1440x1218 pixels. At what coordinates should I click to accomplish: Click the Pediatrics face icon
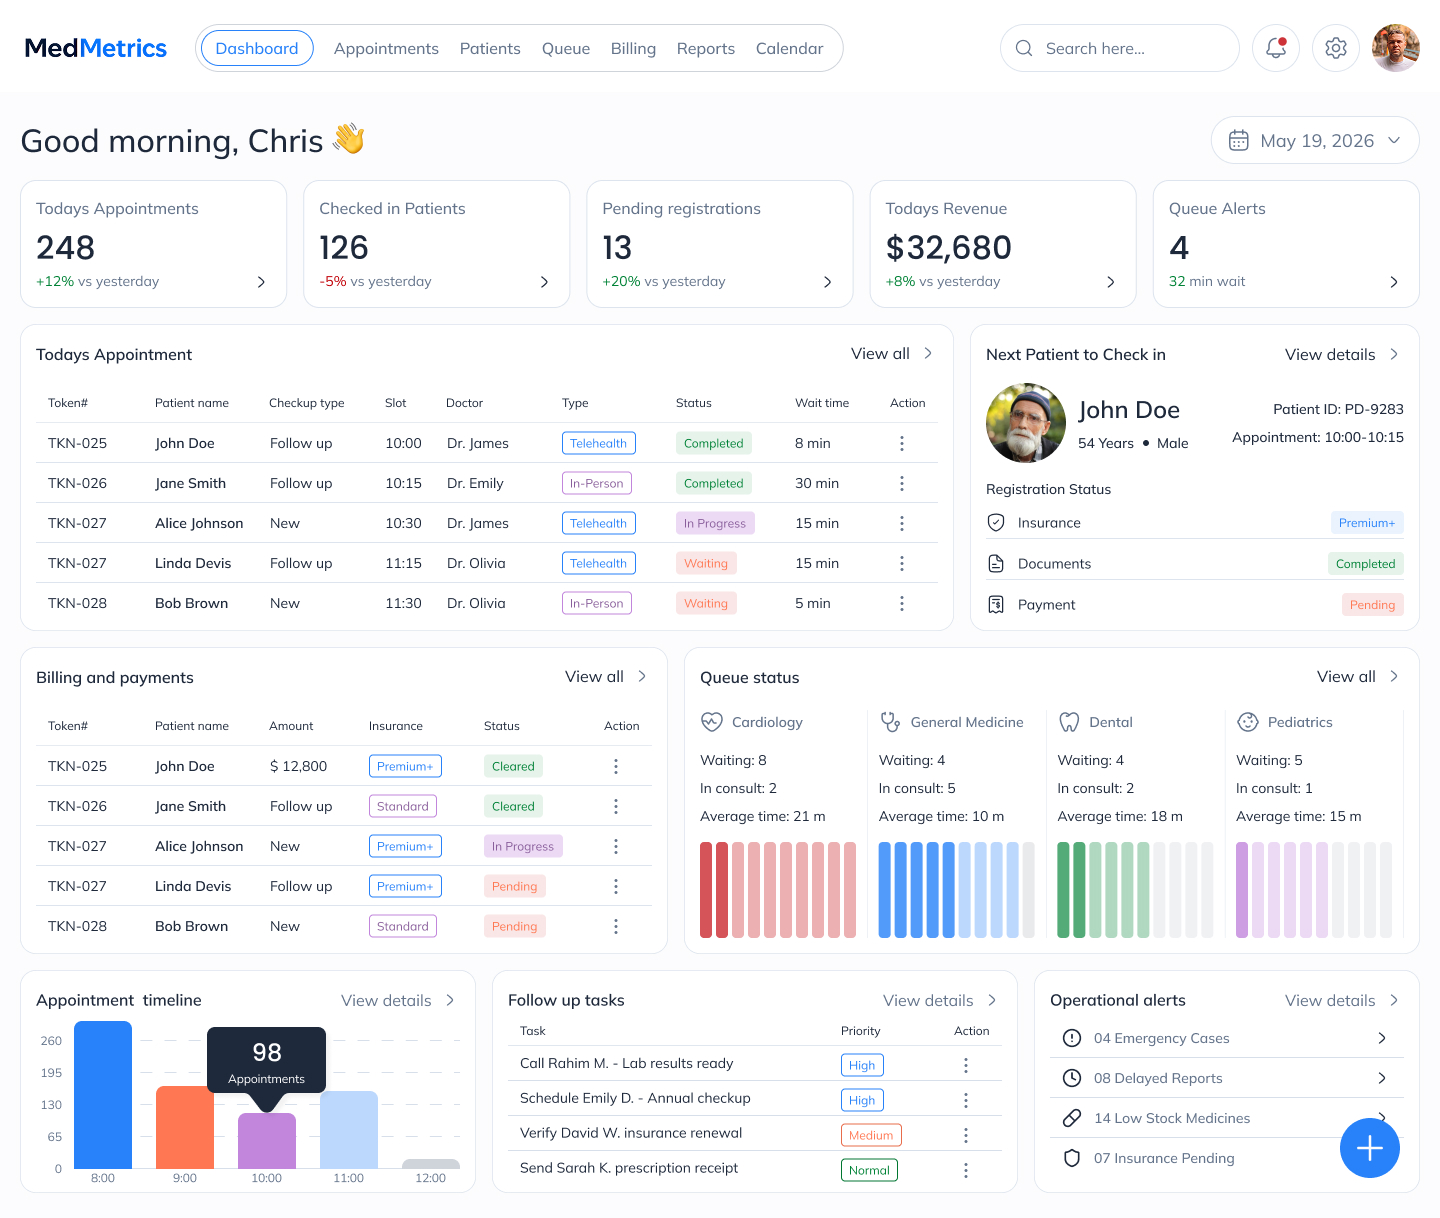1247,722
